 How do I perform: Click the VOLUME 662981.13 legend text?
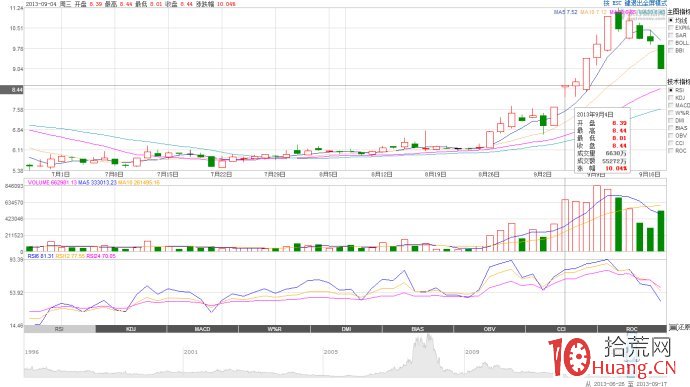click(52, 182)
